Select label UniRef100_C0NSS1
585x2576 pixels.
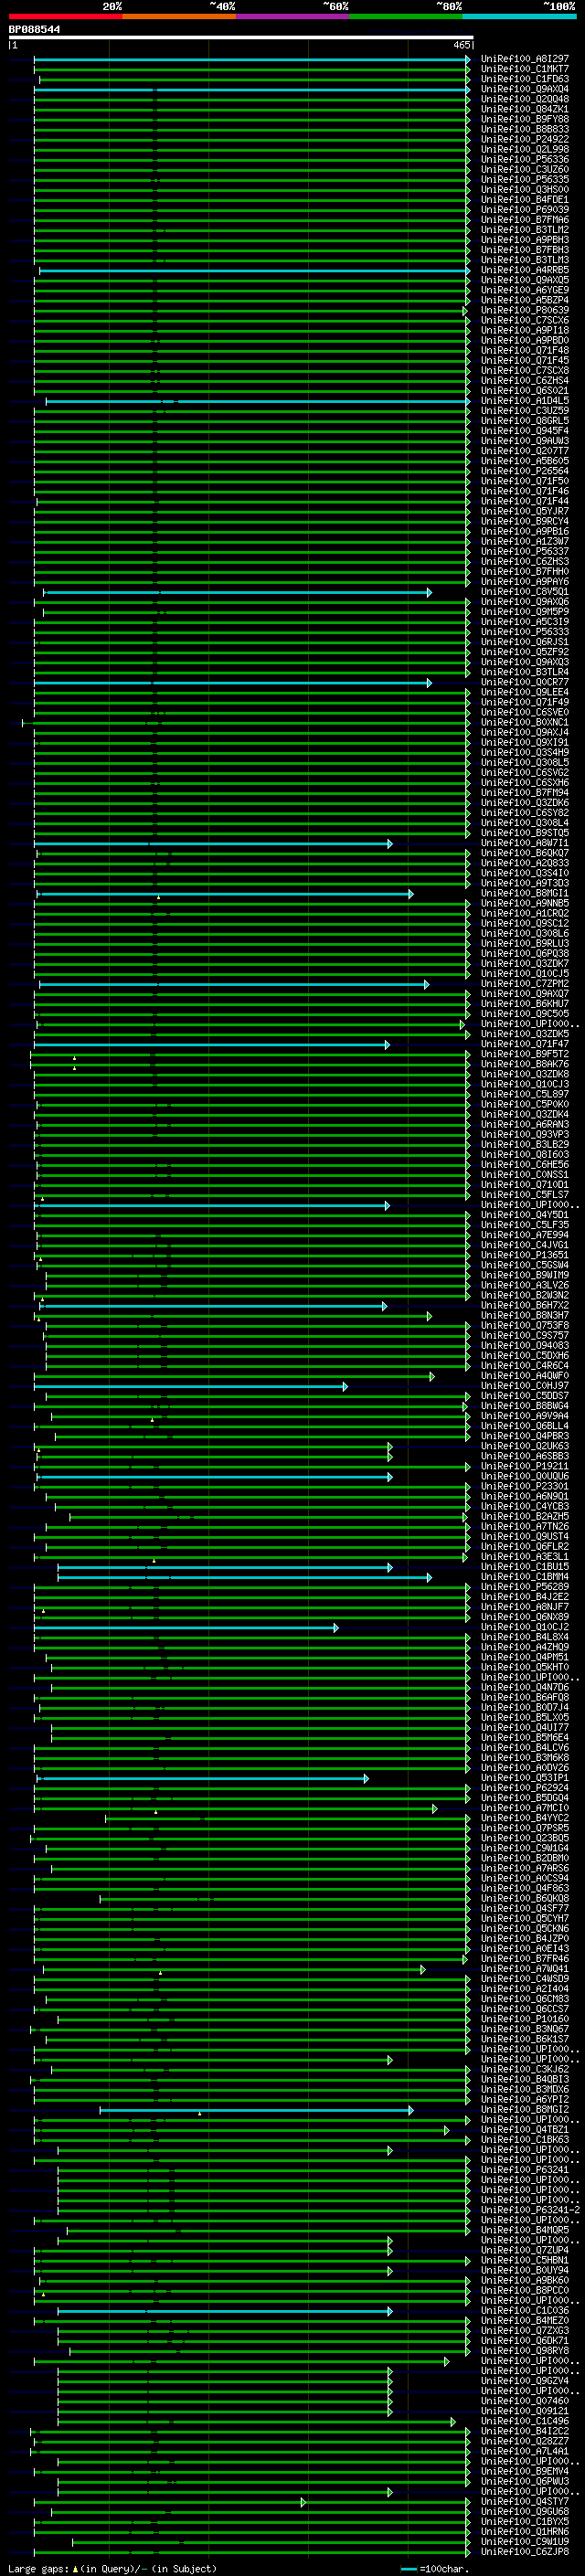tap(524, 1175)
